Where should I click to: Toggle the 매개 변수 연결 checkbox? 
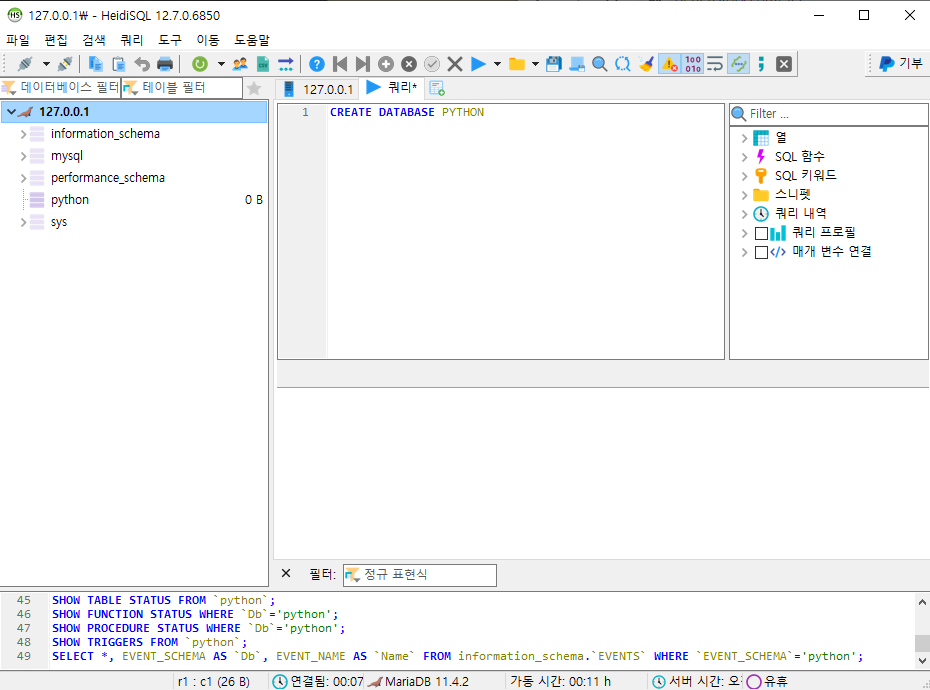pos(761,252)
